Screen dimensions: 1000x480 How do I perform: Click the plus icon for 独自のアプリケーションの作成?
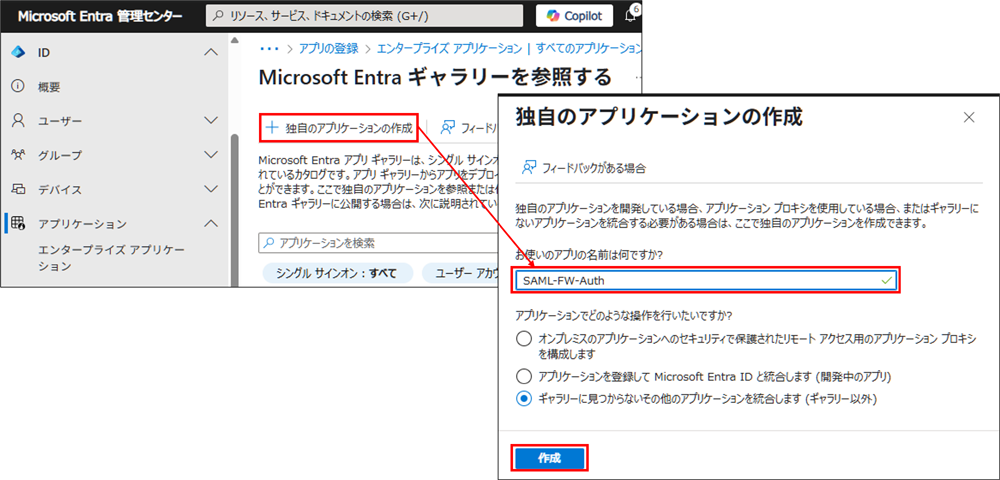click(272, 127)
